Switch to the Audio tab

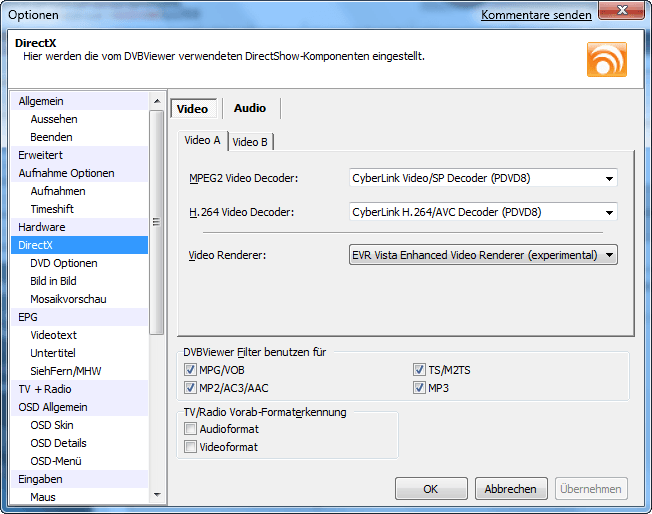click(250, 108)
